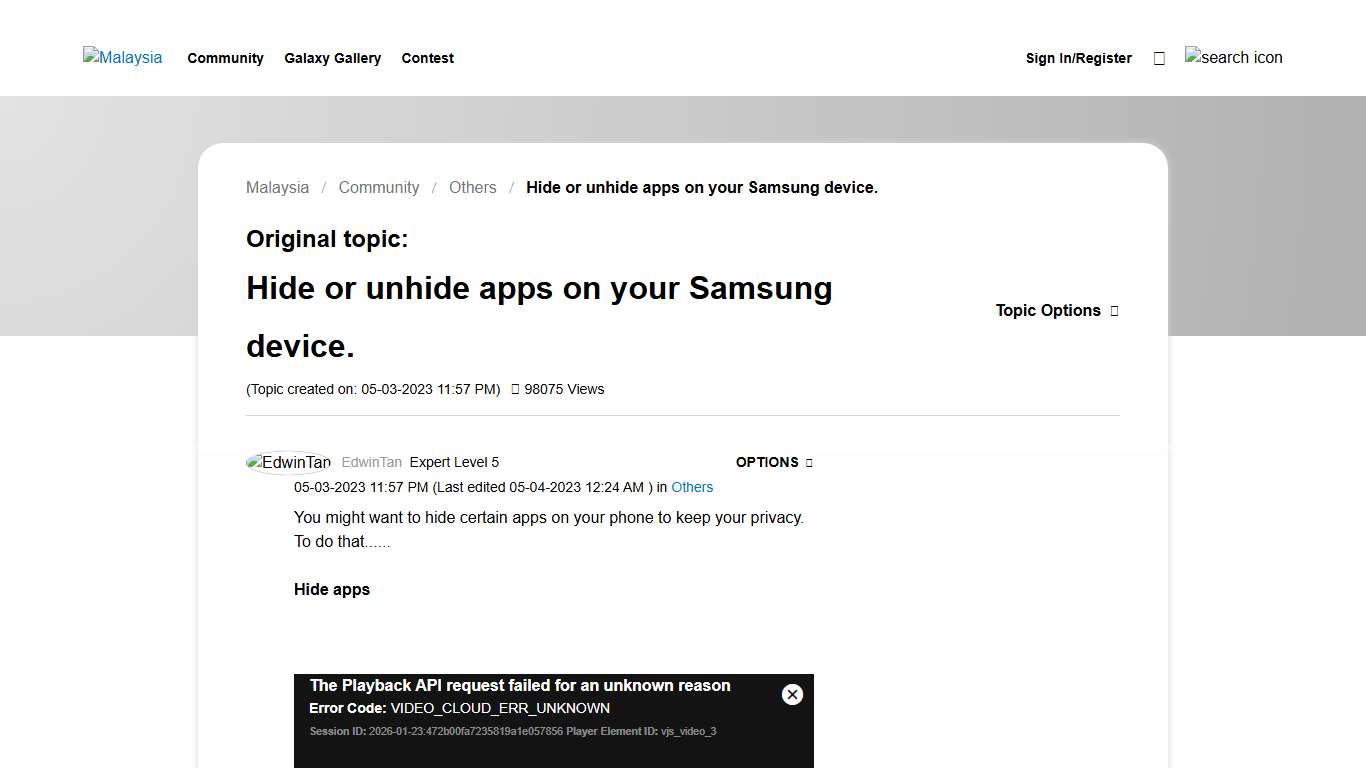Expand the OPTIONS menu on EdwinTan's post
This screenshot has width=1366, height=768.
click(x=766, y=462)
